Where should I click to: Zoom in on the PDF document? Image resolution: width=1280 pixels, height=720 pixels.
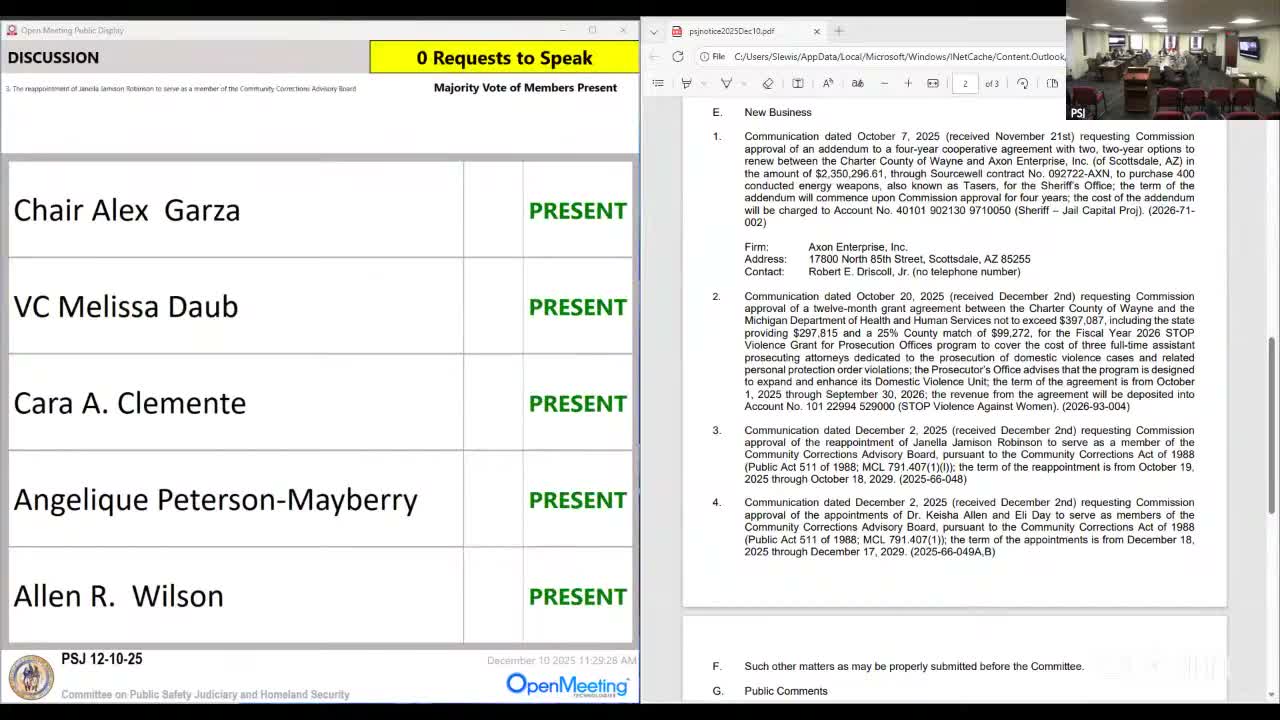908,83
